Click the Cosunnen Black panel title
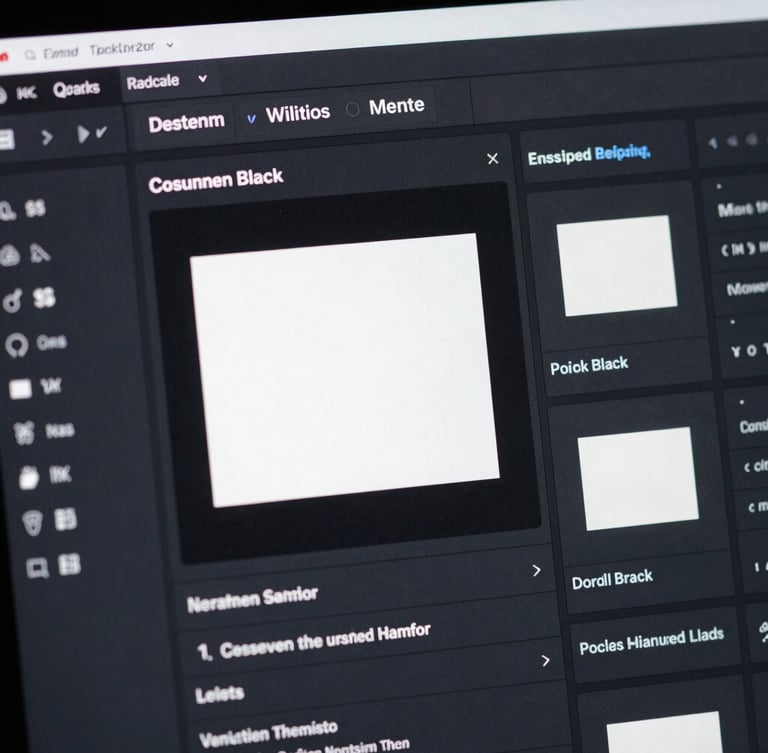The height and width of the screenshot is (753, 768). coord(216,181)
